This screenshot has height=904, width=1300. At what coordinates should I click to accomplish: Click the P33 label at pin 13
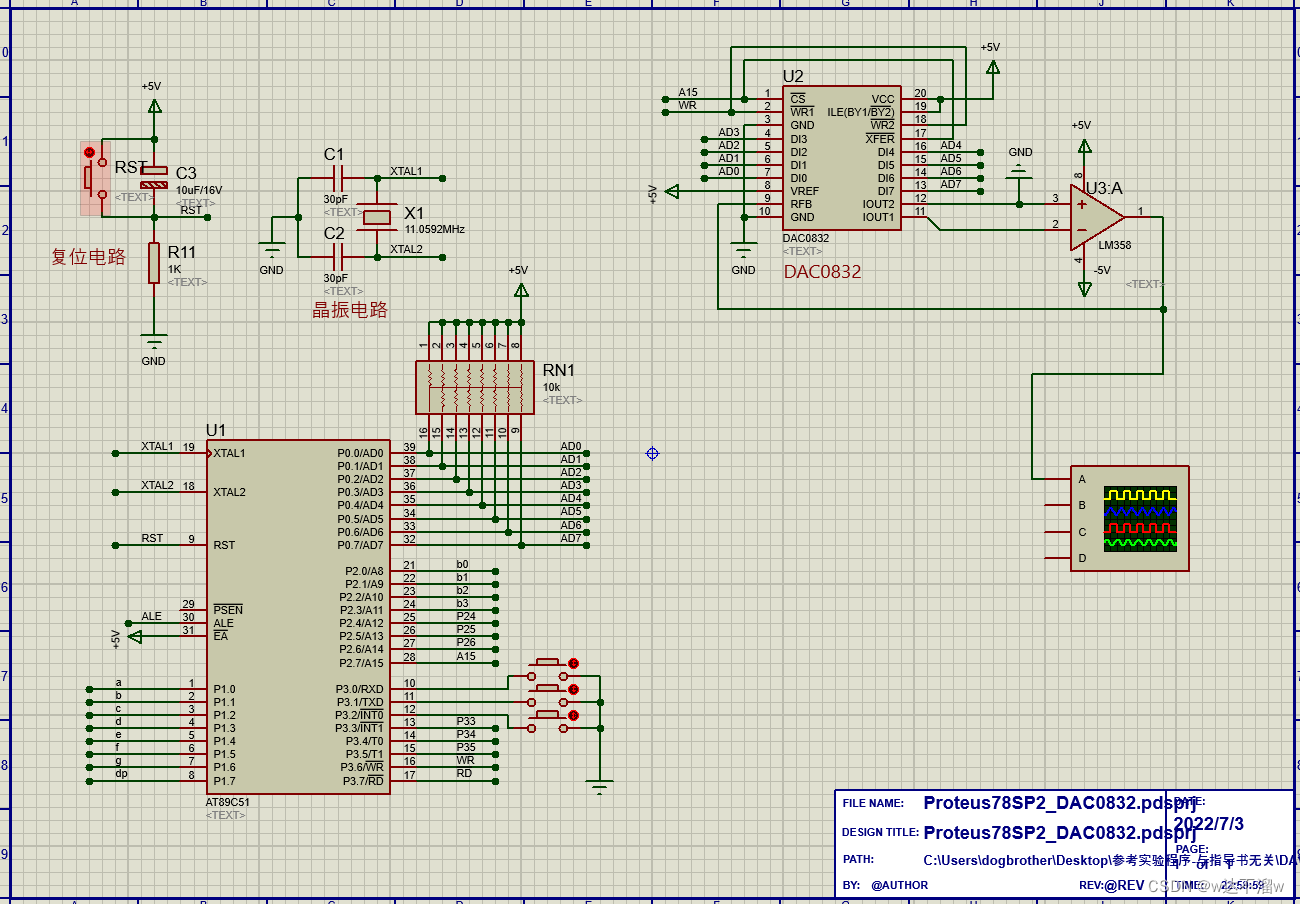pos(466,720)
